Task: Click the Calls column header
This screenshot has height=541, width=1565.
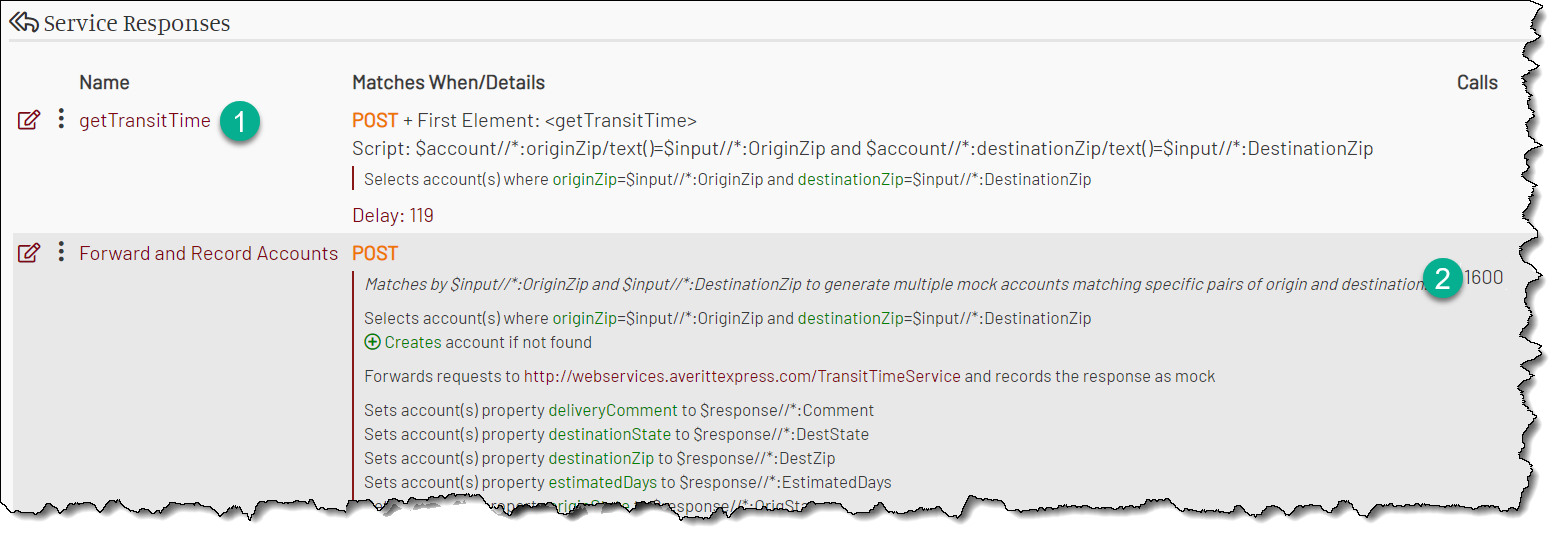Action: pyautogui.click(x=1477, y=82)
